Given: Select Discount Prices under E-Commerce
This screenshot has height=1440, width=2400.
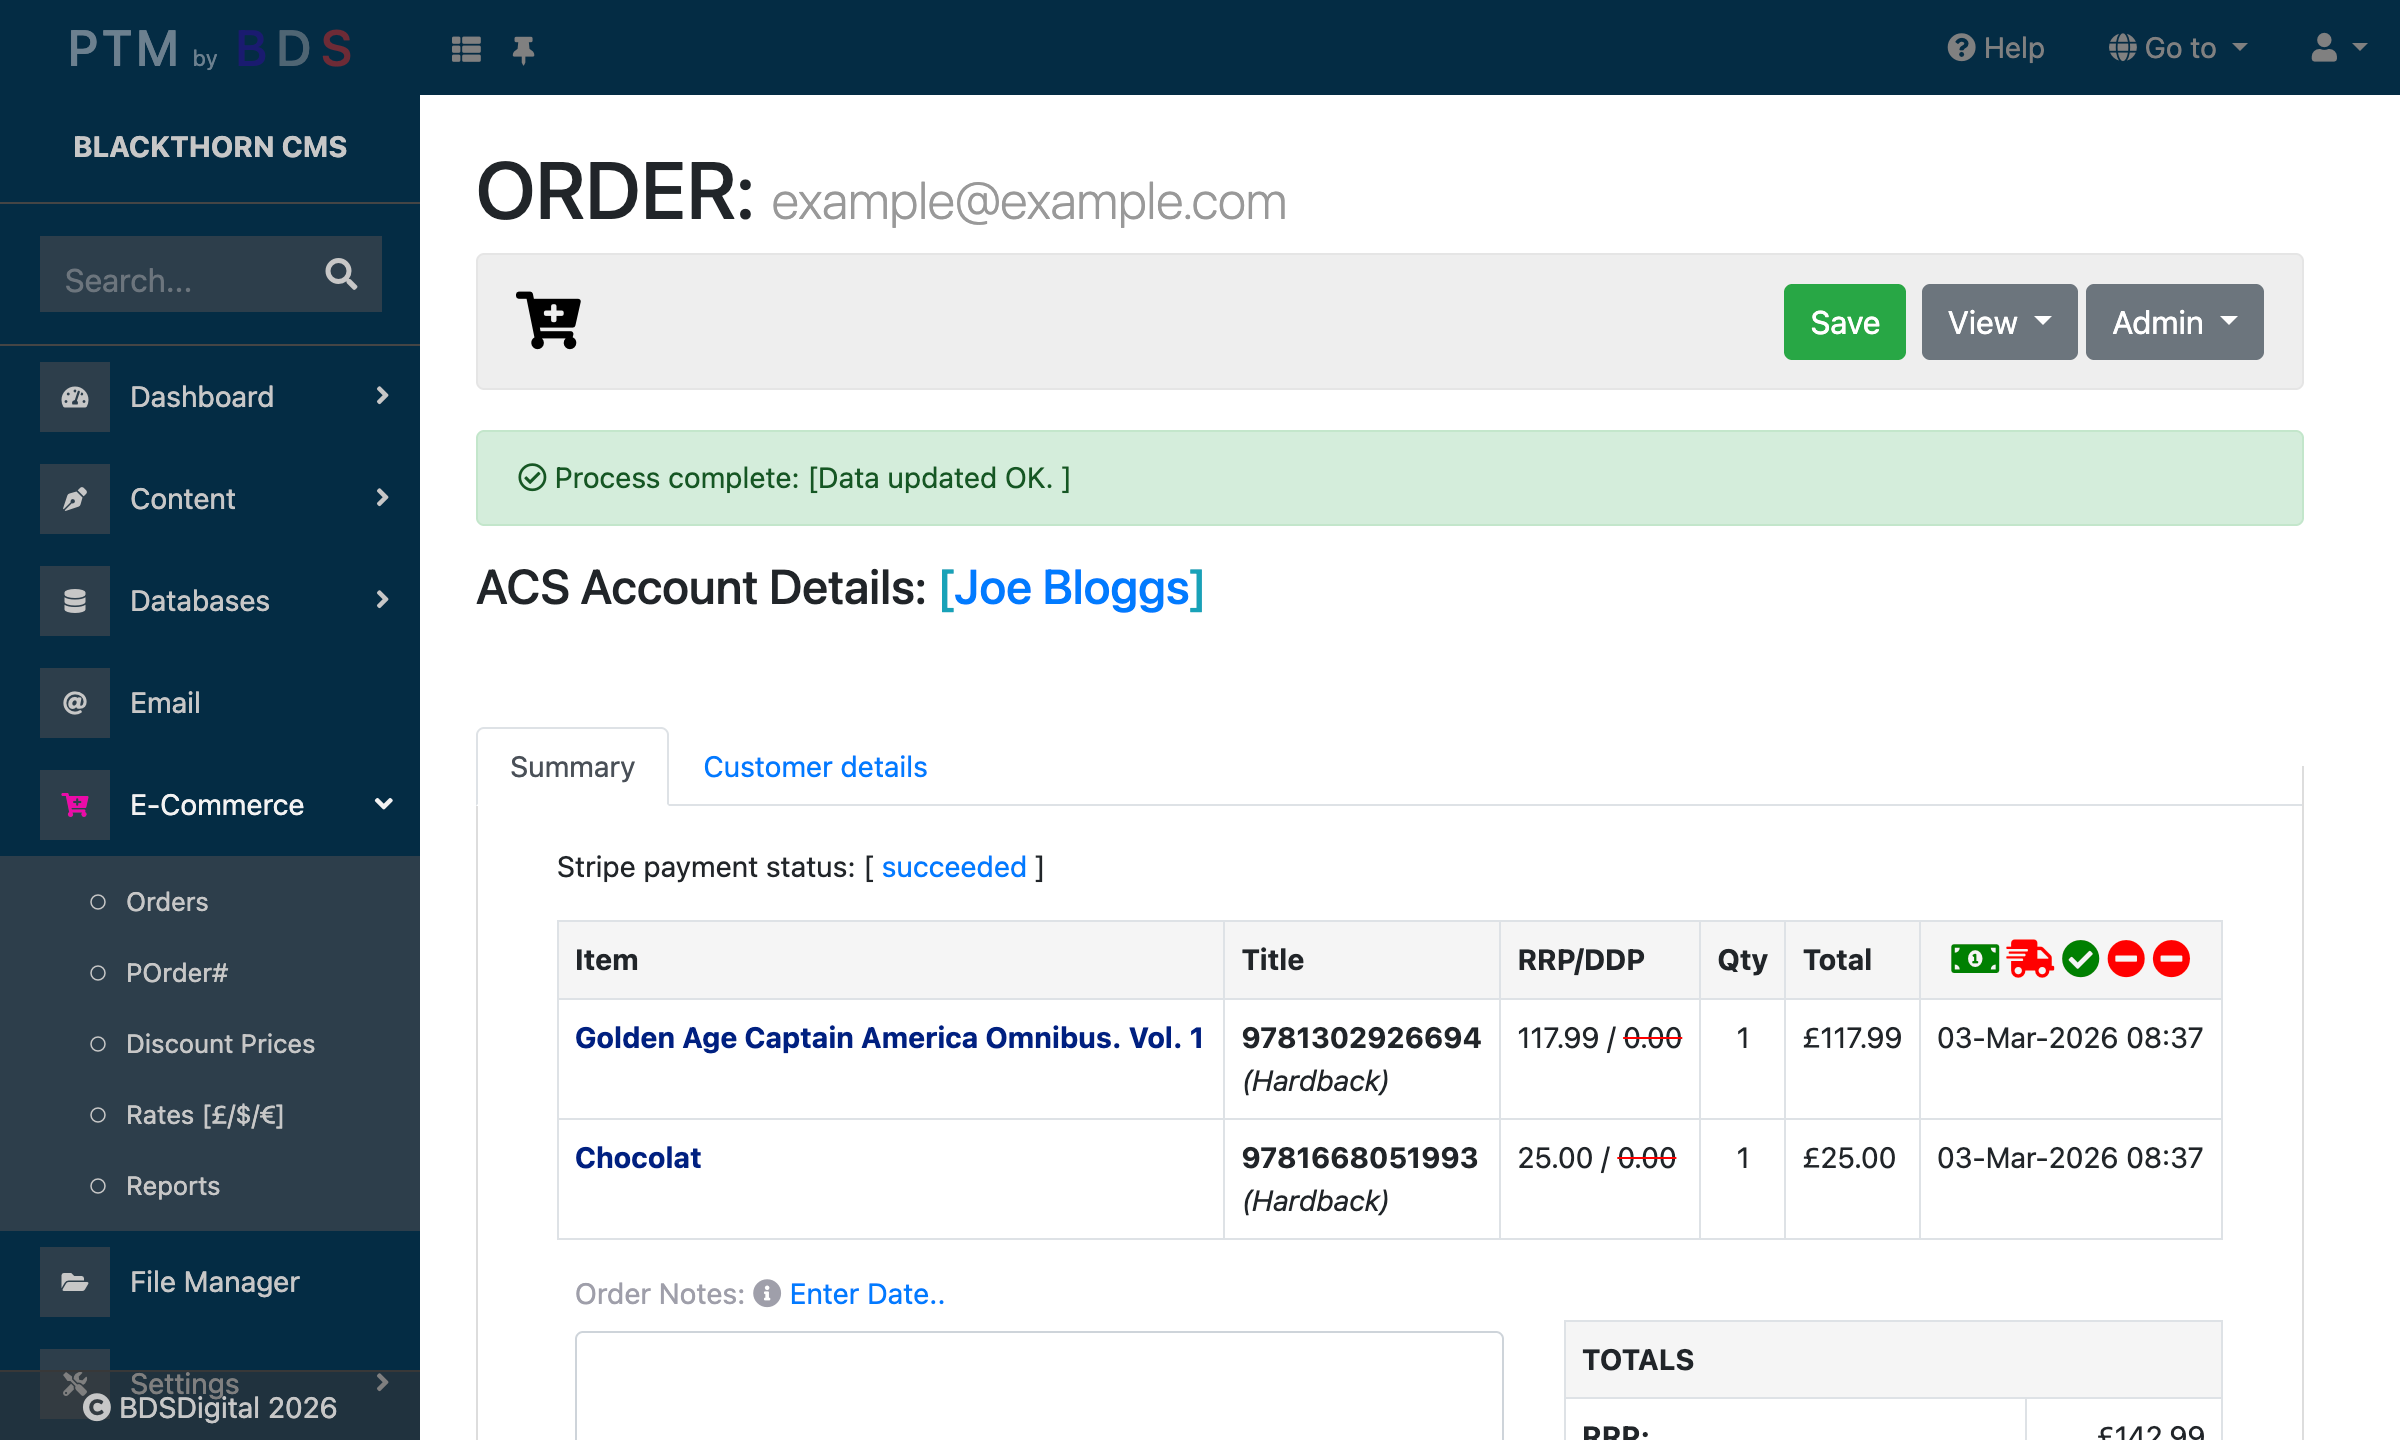Looking at the screenshot, I should pyautogui.click(x=221, y=1044).
